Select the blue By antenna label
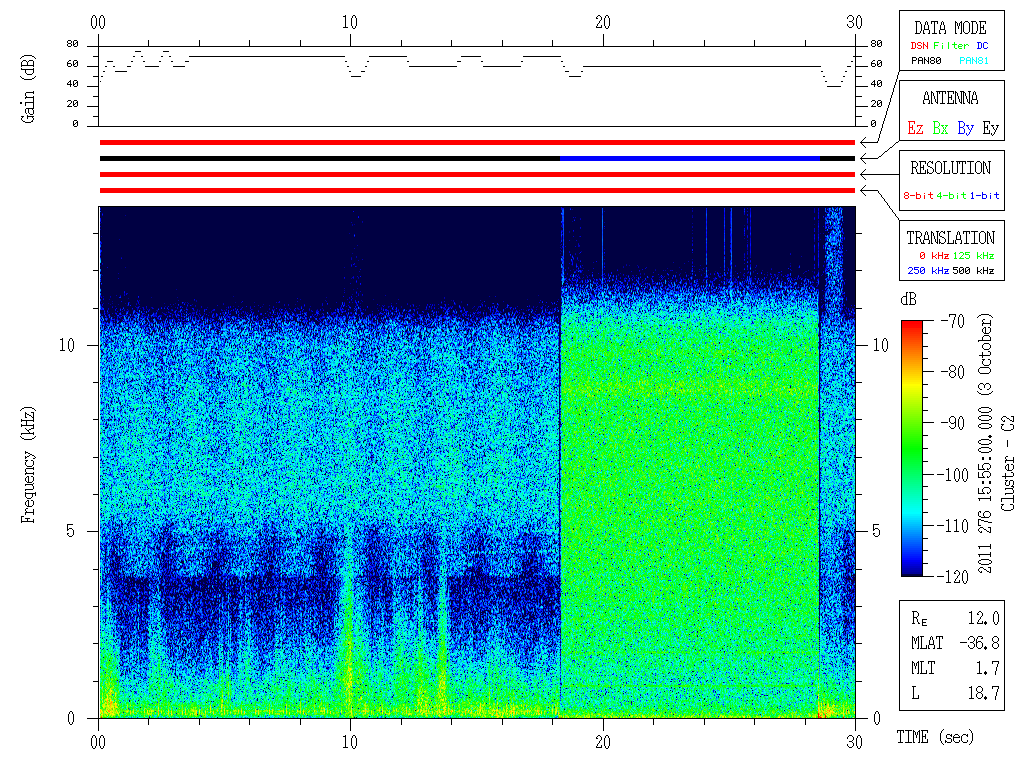 (x=965, y=128)
